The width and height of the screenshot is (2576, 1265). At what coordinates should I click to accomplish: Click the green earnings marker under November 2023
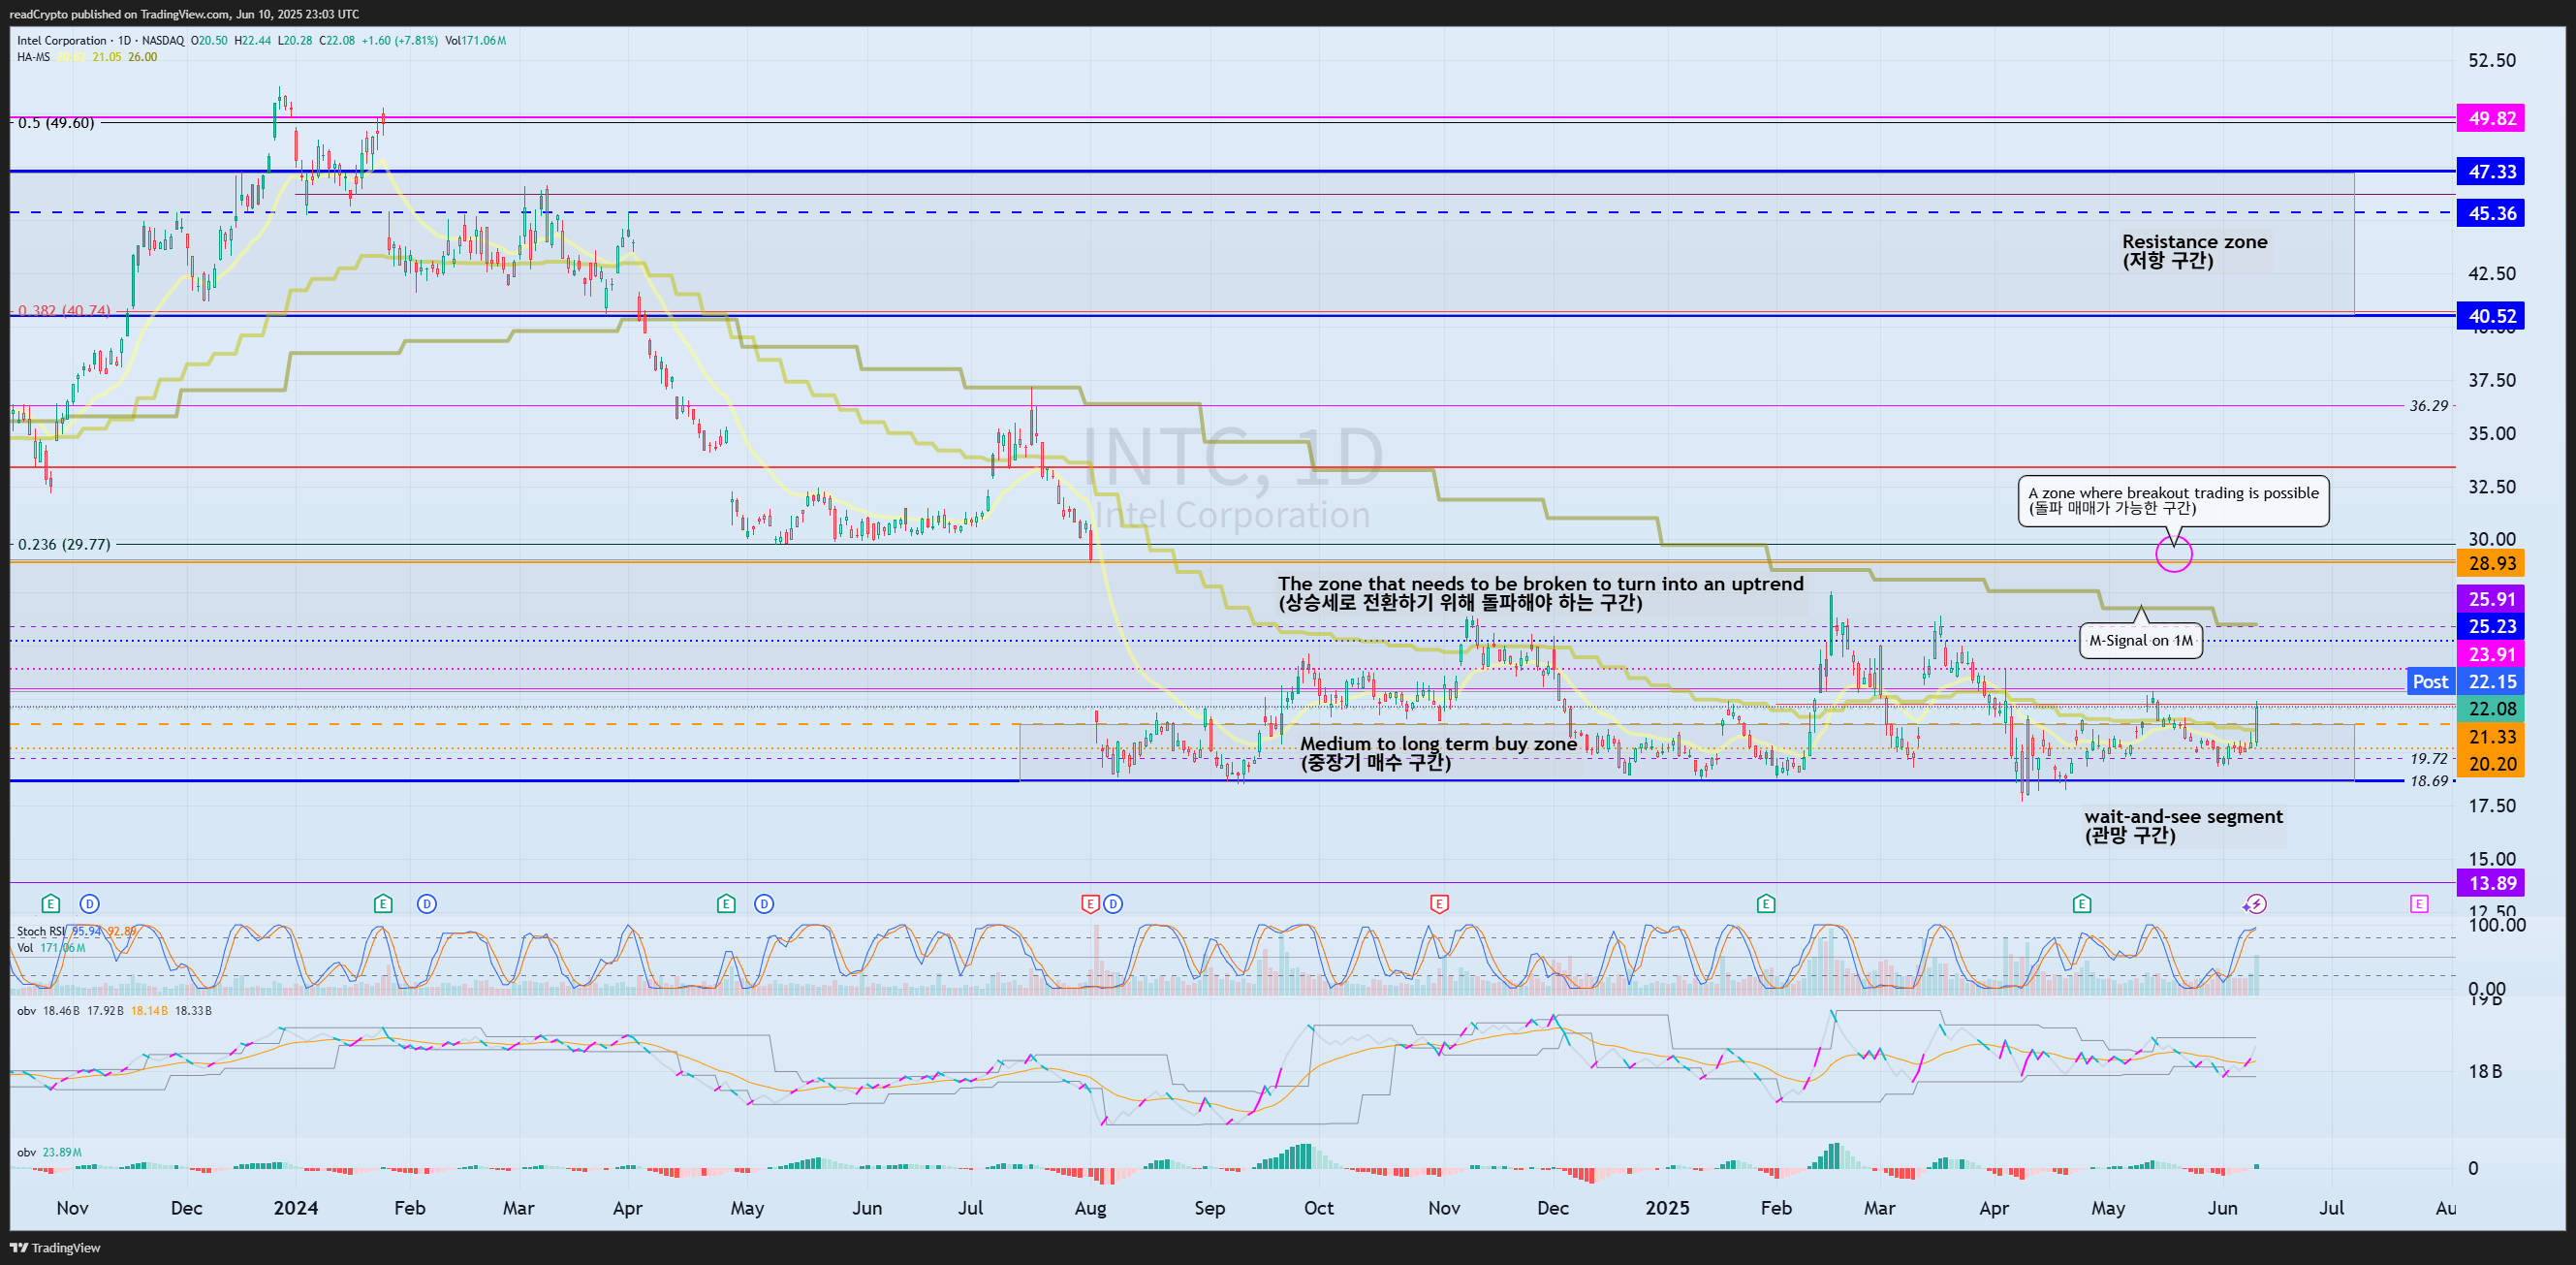(51, 904)
